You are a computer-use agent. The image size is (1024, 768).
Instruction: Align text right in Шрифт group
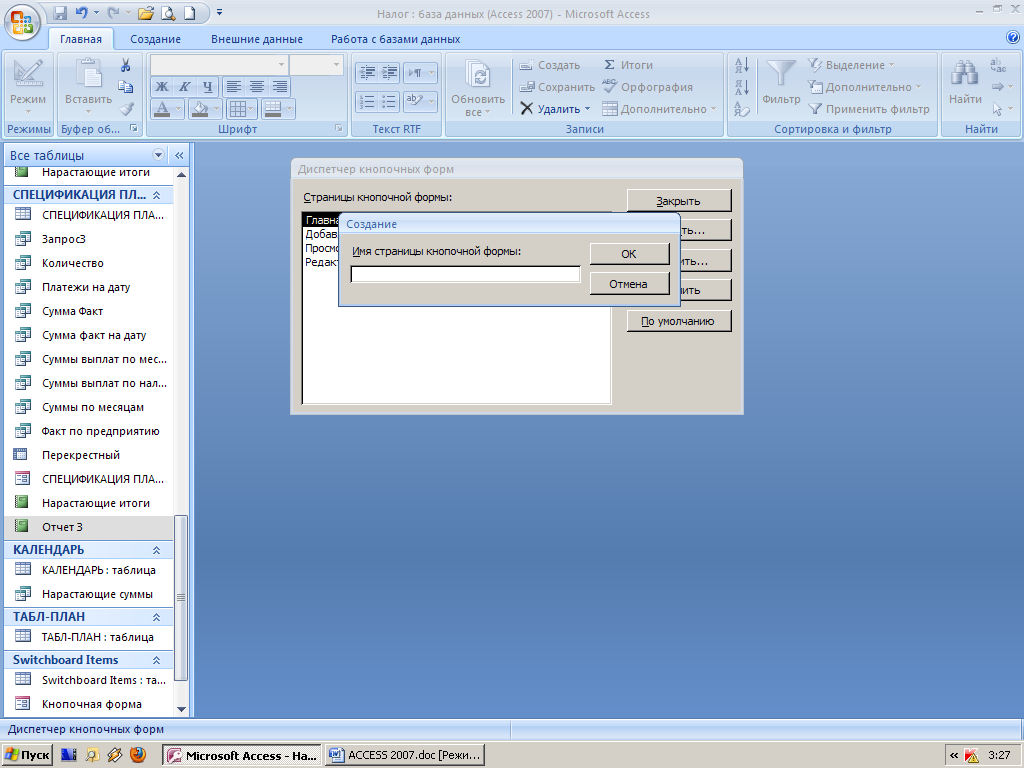click(280, 86)
